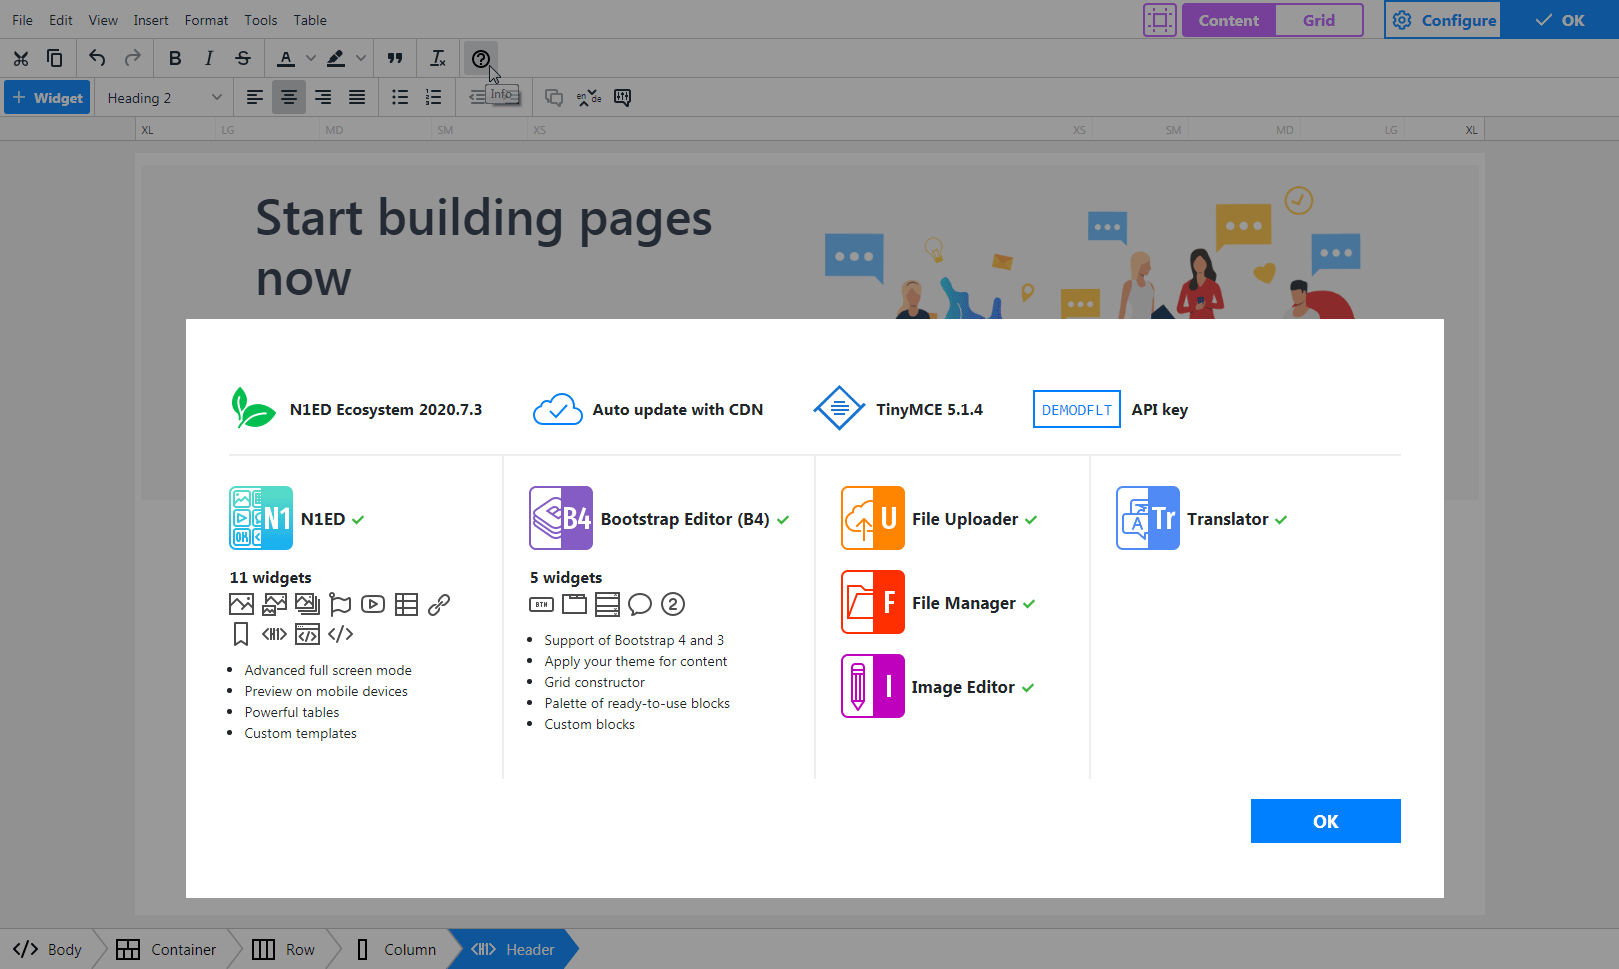Click the speech bubble widget icon
Viewport: 1619px width, 969px height.
point(640,604)
